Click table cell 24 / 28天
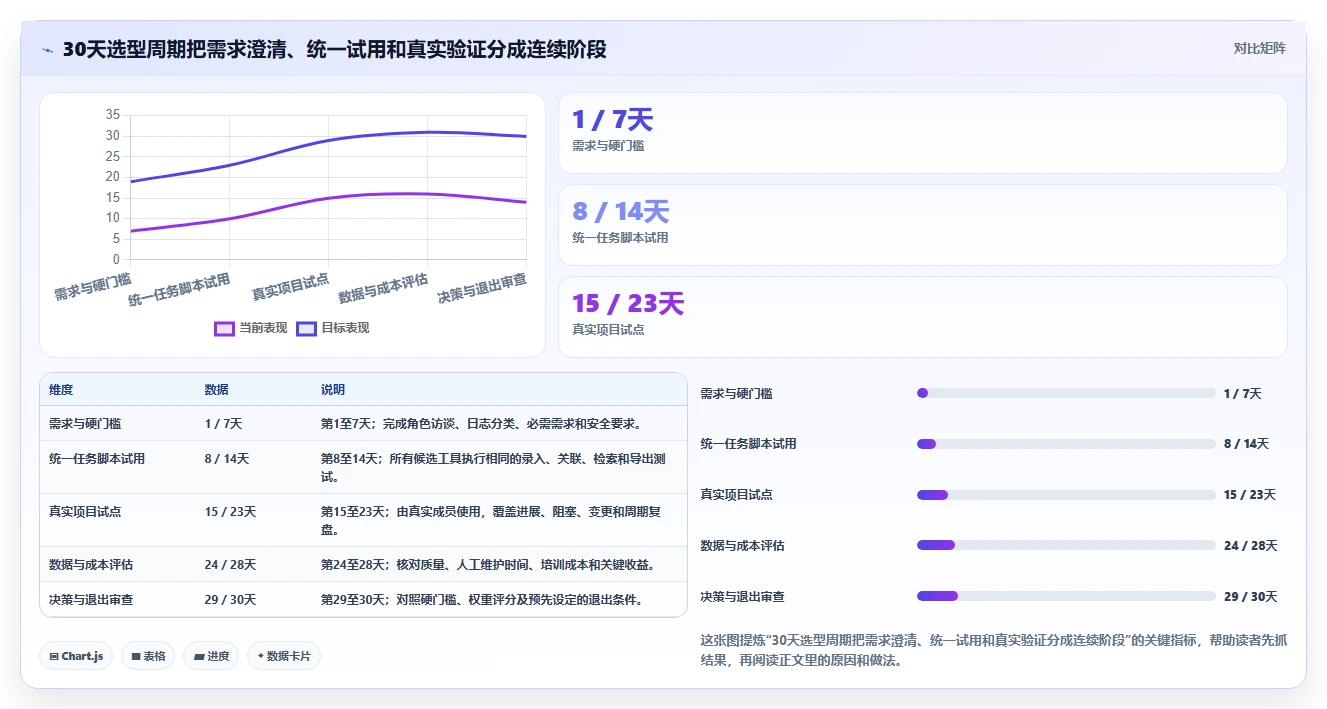Screen dimensions: 1327x709 231,565
